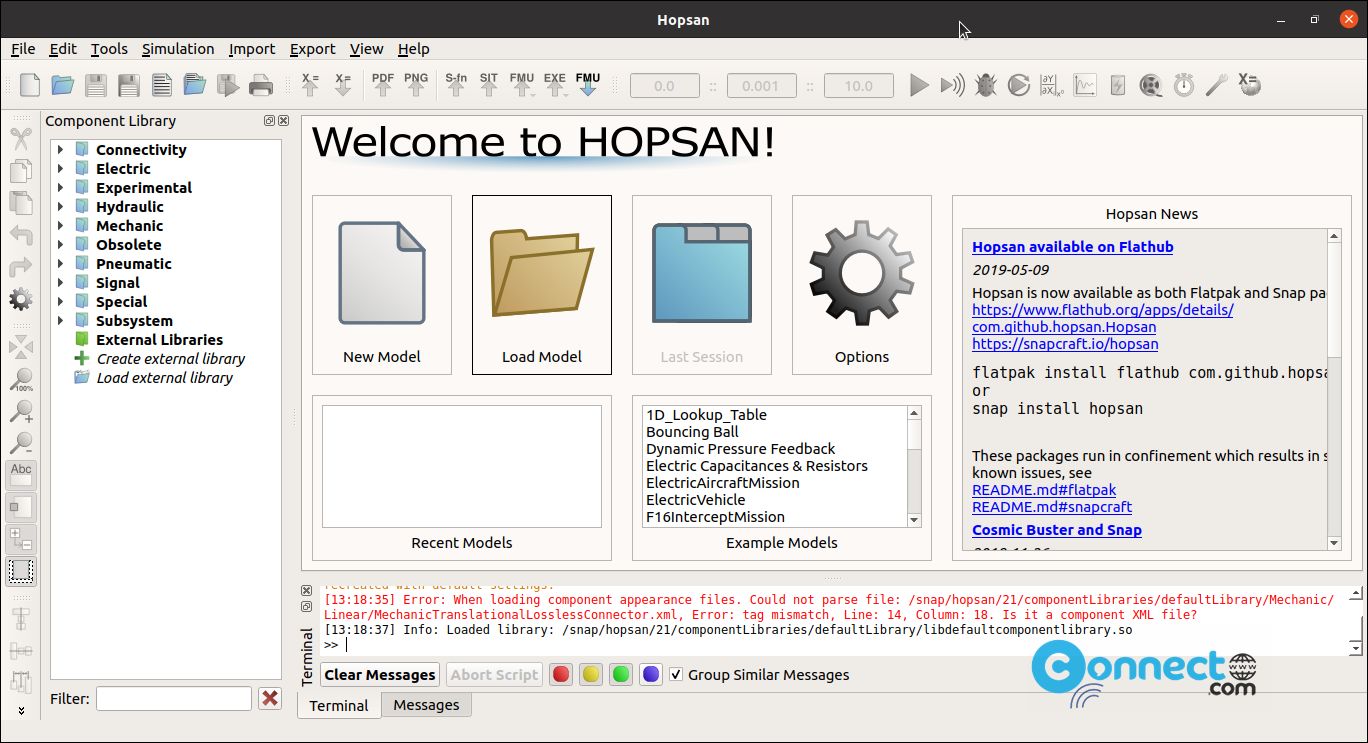Expand the Connectivity library node
Viewport: 1368px width, 743px height.
(x=60, y=150)
